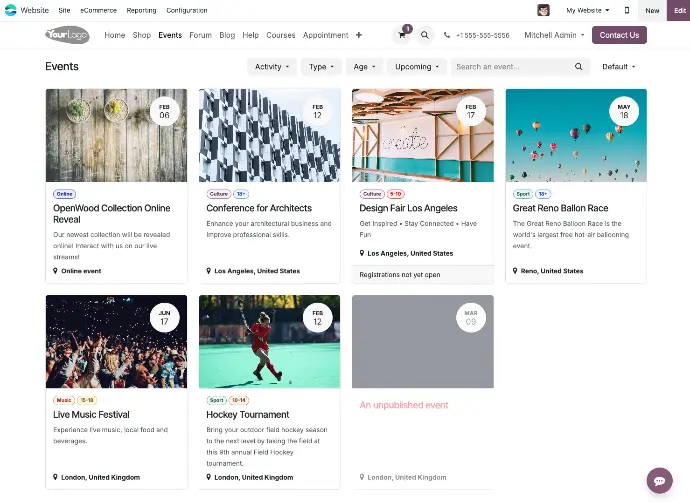Open the Site menu
Screen dimensions: 690x502
tap(64, 10)
